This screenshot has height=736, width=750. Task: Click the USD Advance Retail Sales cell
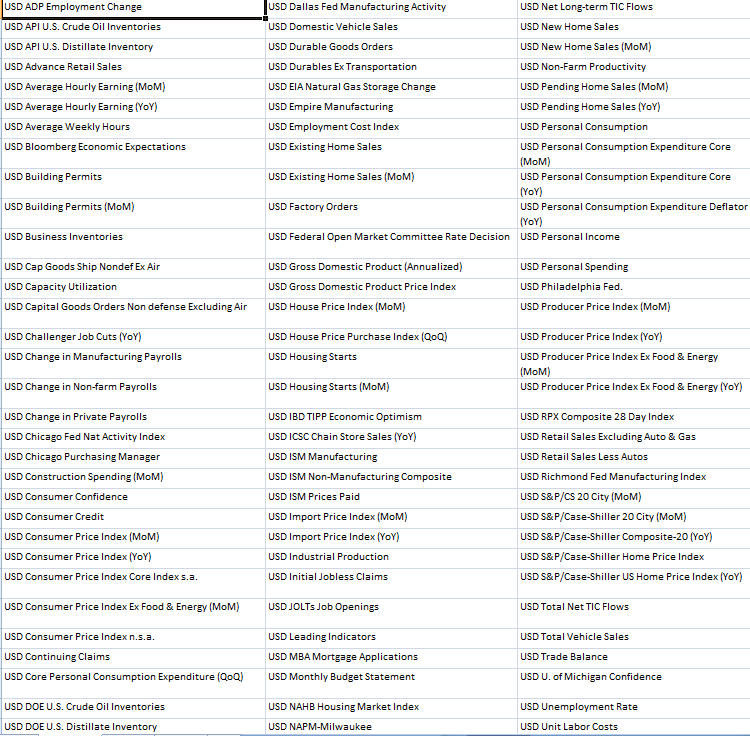coord(133,68)
